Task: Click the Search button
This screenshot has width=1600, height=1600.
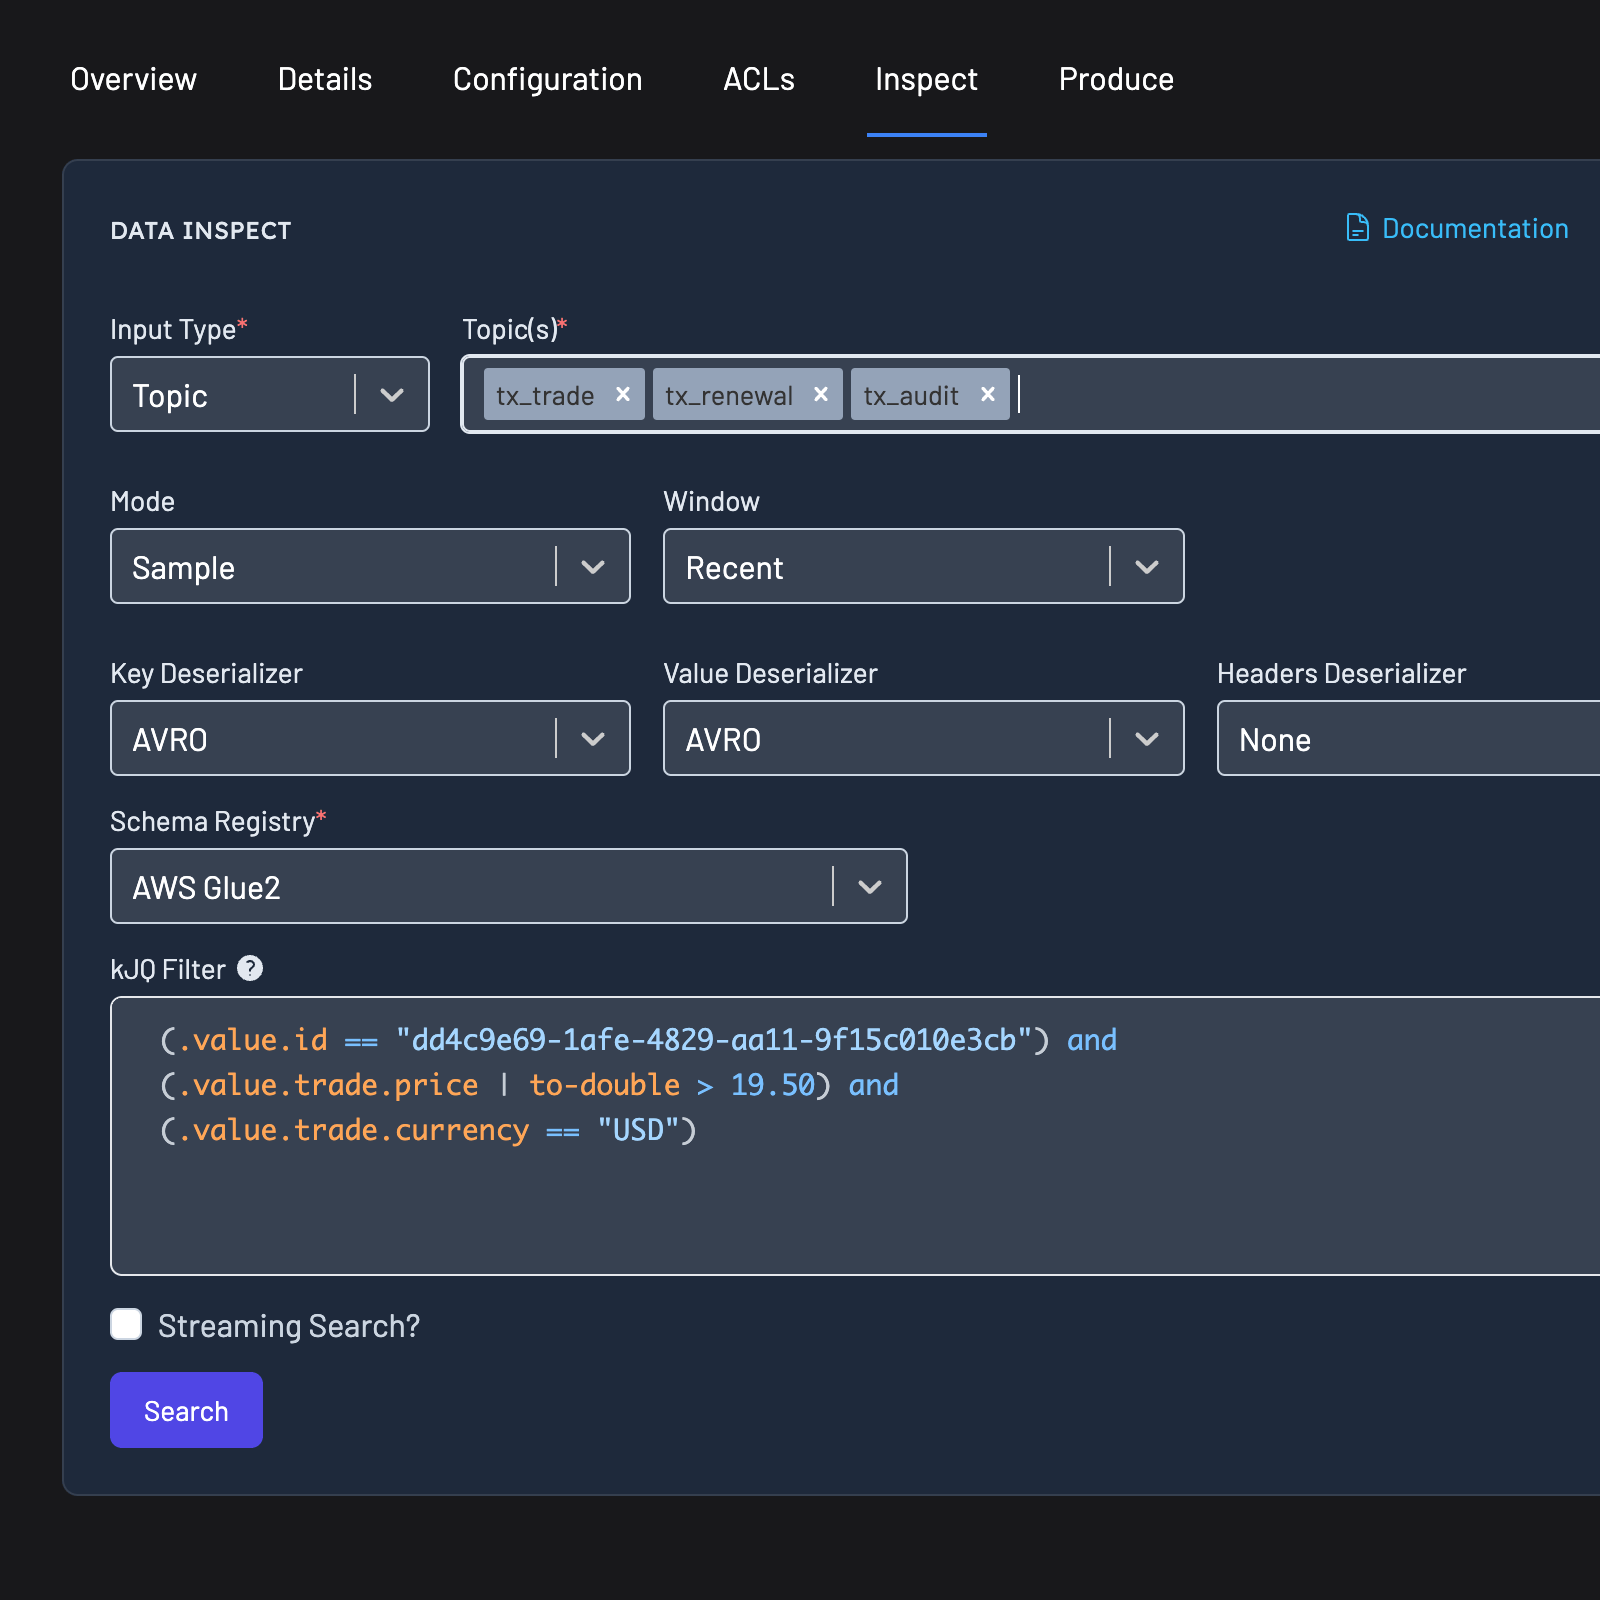Action: [186, 1410]
